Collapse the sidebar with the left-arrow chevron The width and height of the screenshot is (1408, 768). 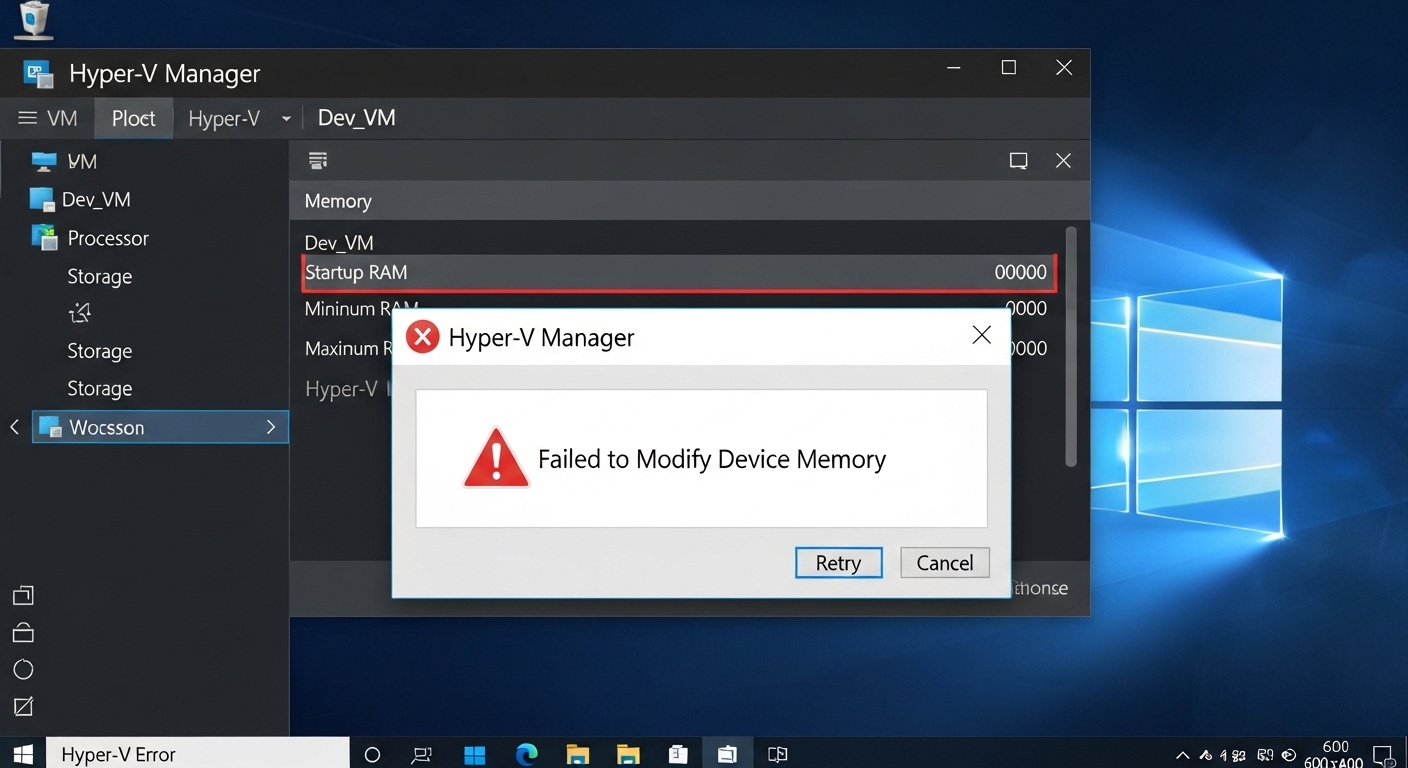coord(14,427)
